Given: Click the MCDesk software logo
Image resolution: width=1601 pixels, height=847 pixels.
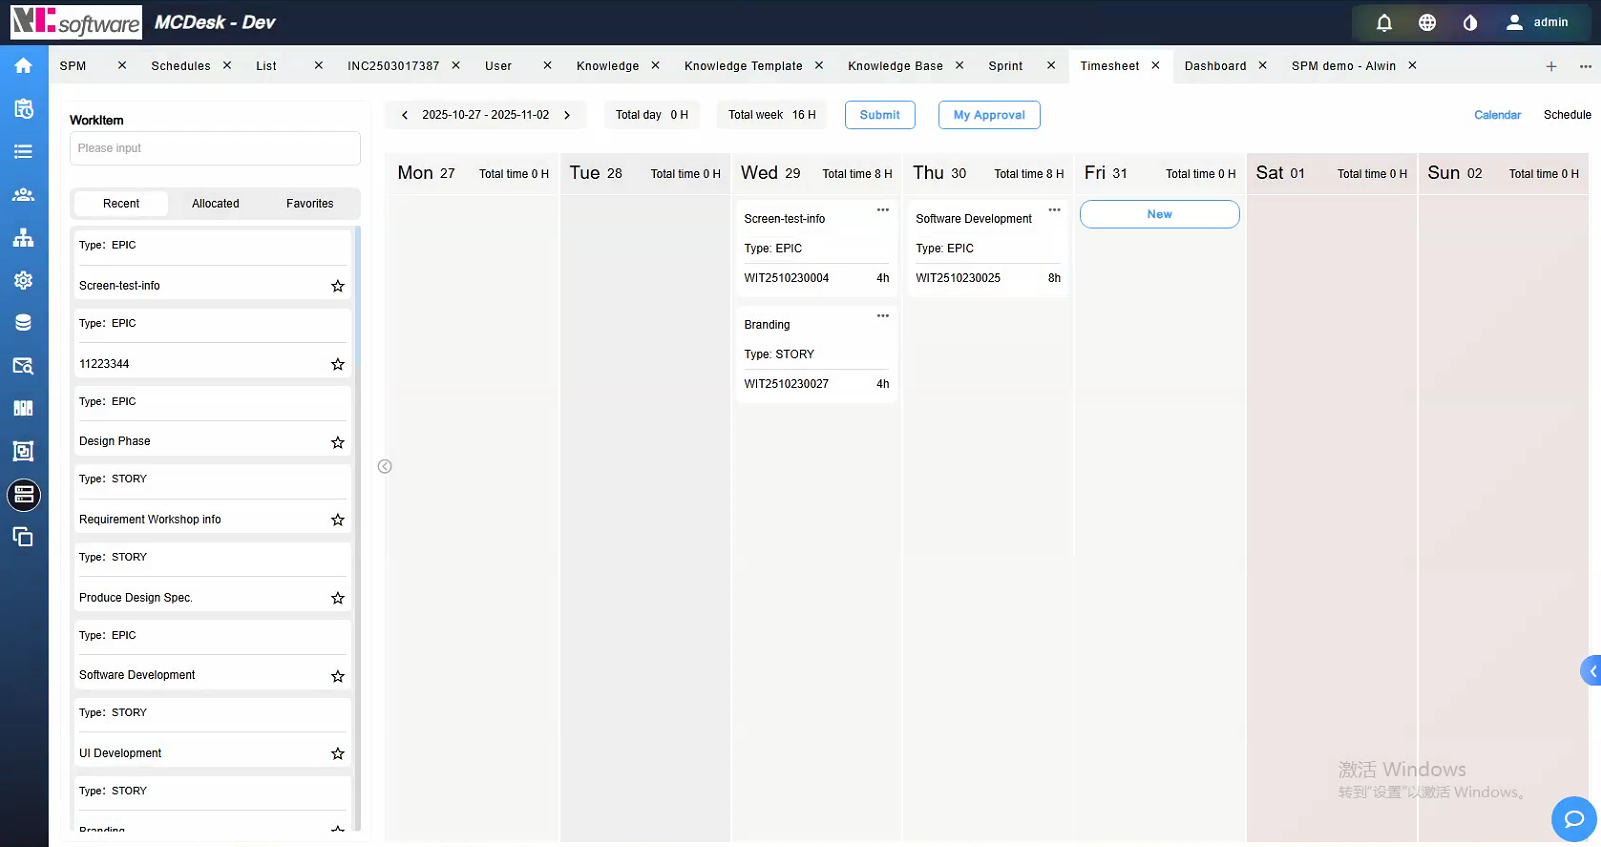Looking at the screenshot, I should point(77,22).
